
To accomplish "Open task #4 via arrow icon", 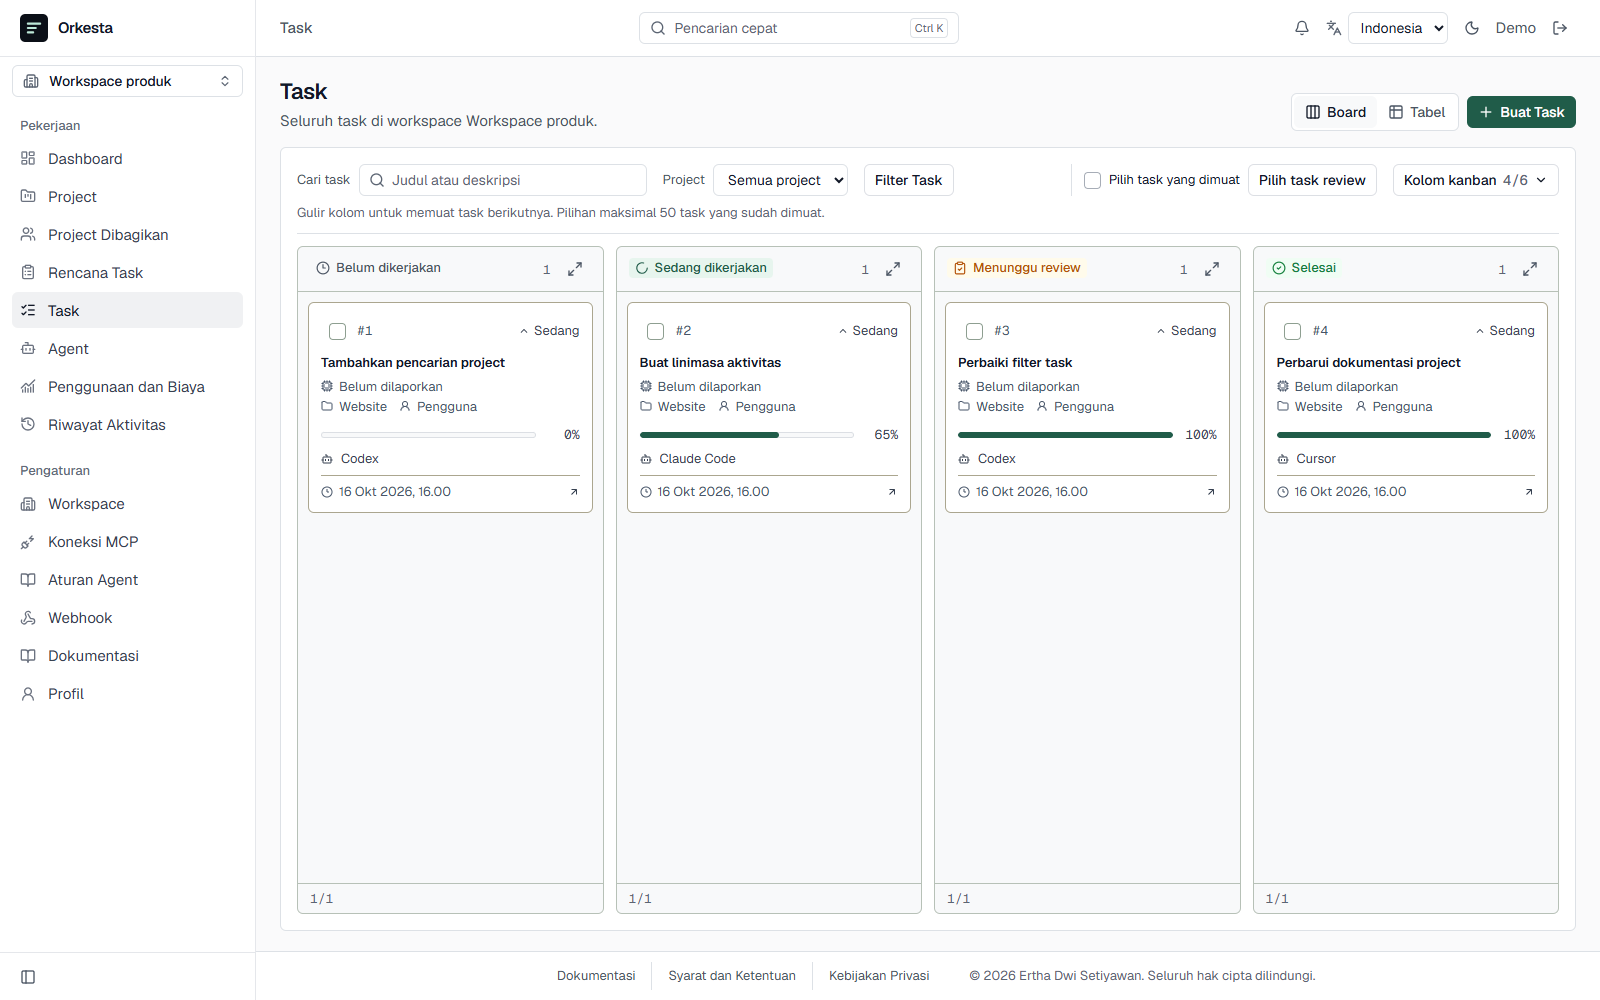I will point(1529,492).
